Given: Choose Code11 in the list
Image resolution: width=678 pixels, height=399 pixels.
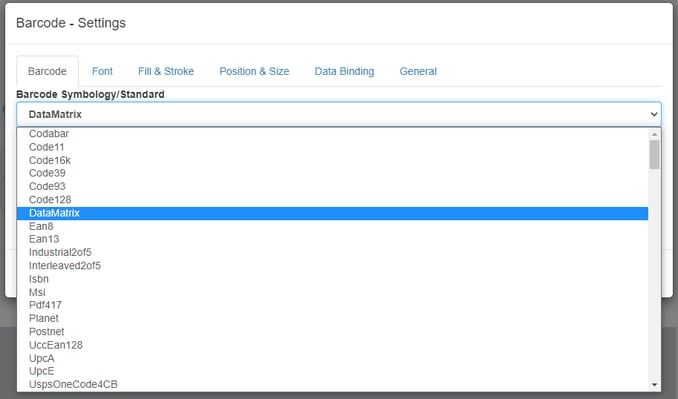Looking at the screenshot, I should pyautogui.click(x=332, y=147).
